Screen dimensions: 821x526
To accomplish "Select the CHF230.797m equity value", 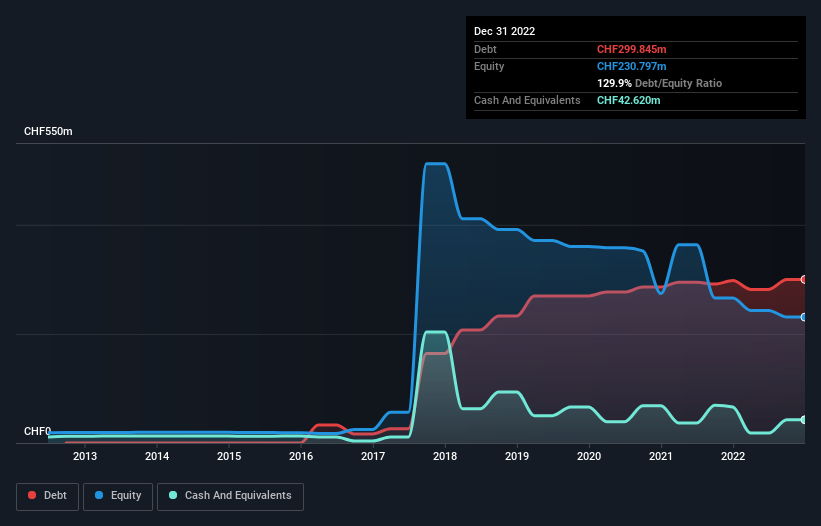I will point(631,66).
